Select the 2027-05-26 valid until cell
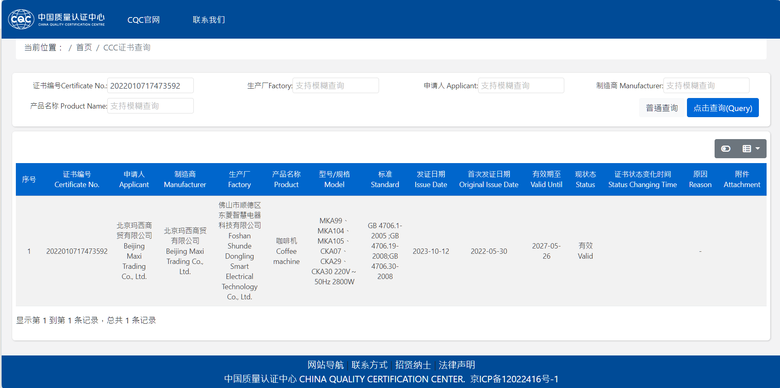Viewport: 780px width, 388px height. coord(546,251)
